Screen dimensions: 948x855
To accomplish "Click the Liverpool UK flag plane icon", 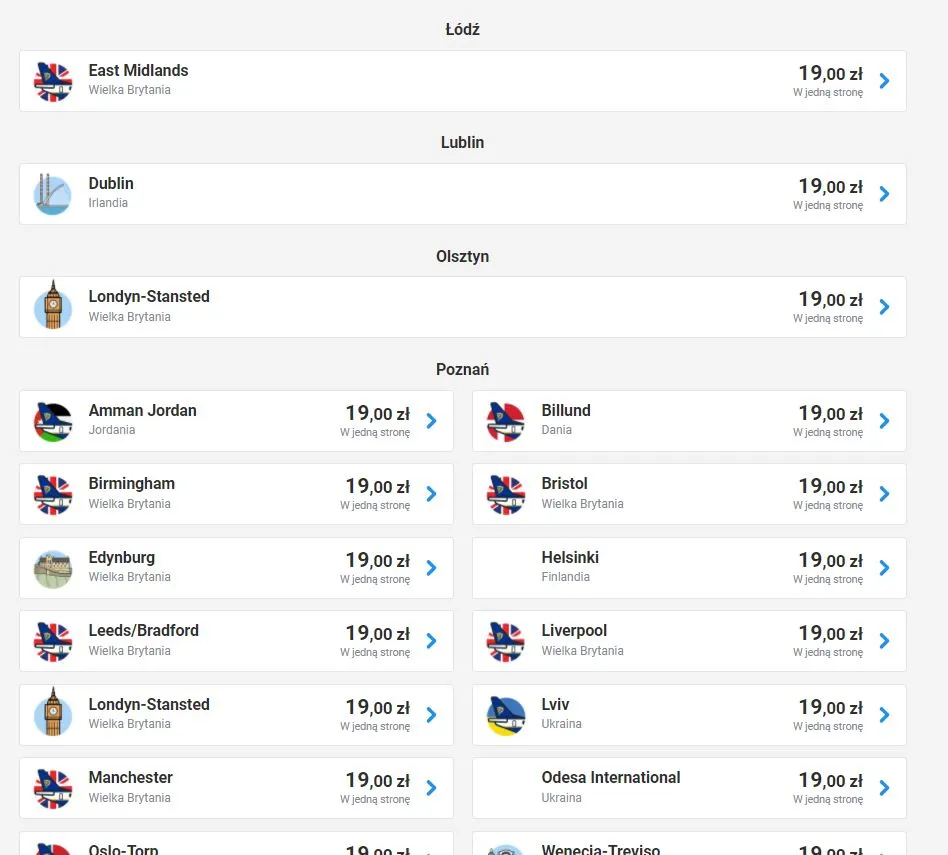I will [x=506, y=641].
